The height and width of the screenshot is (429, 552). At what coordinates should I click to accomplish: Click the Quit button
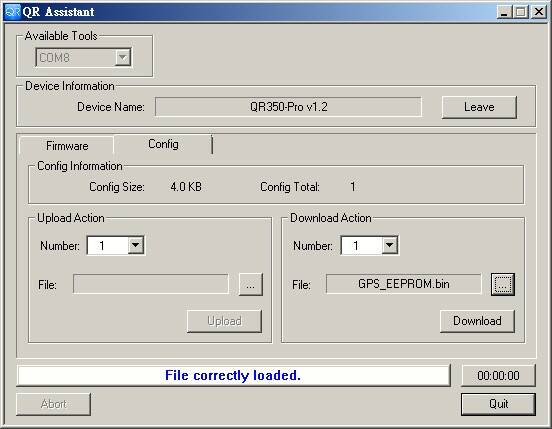coord(498,404)
